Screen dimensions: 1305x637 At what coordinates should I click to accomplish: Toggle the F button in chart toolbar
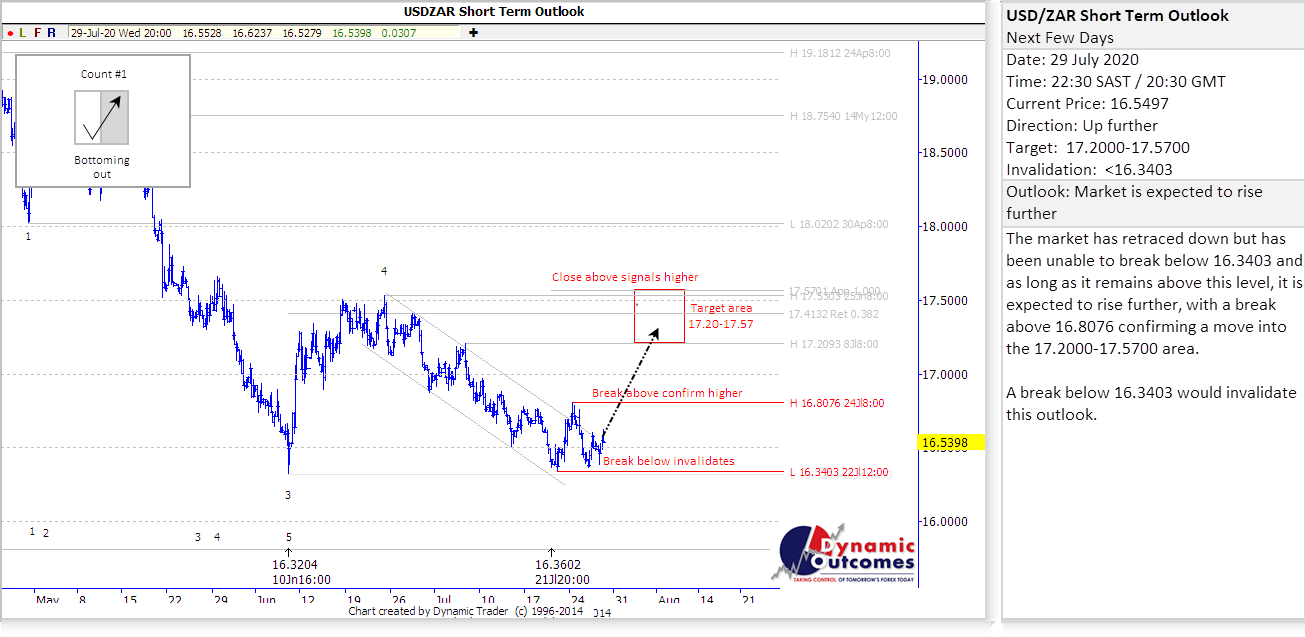tap(37, 32)
